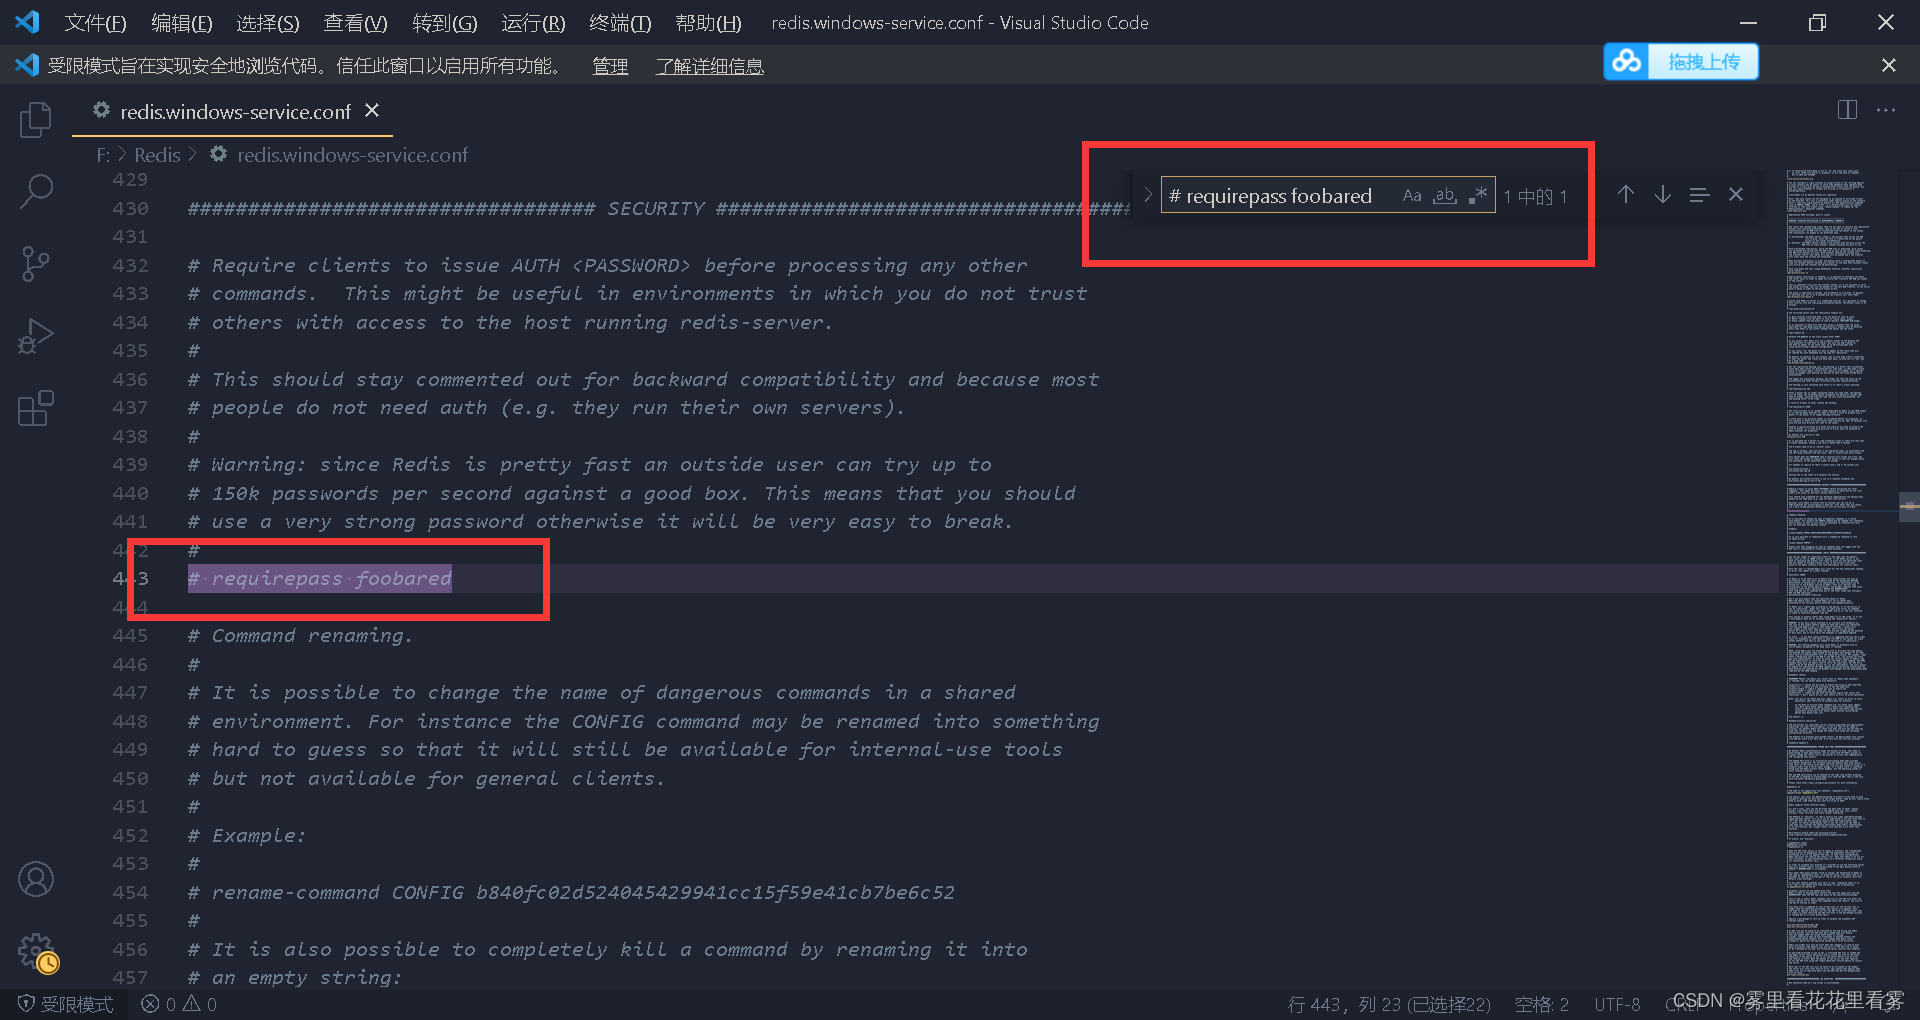This screenshot has width=1920, height=1020.
Task: Open the 查看(V) menu
Action: [355, 22]
